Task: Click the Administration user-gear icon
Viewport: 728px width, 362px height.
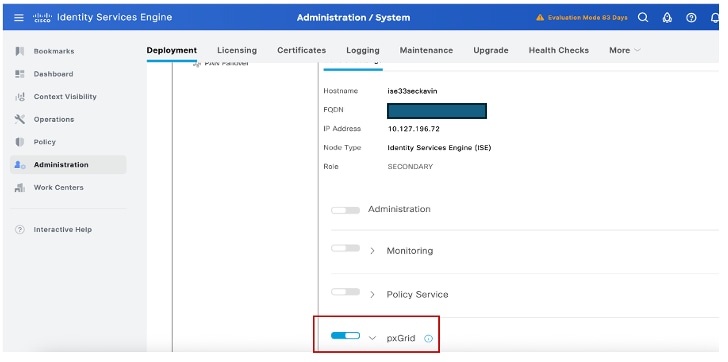Action: [x=20, y=165]
